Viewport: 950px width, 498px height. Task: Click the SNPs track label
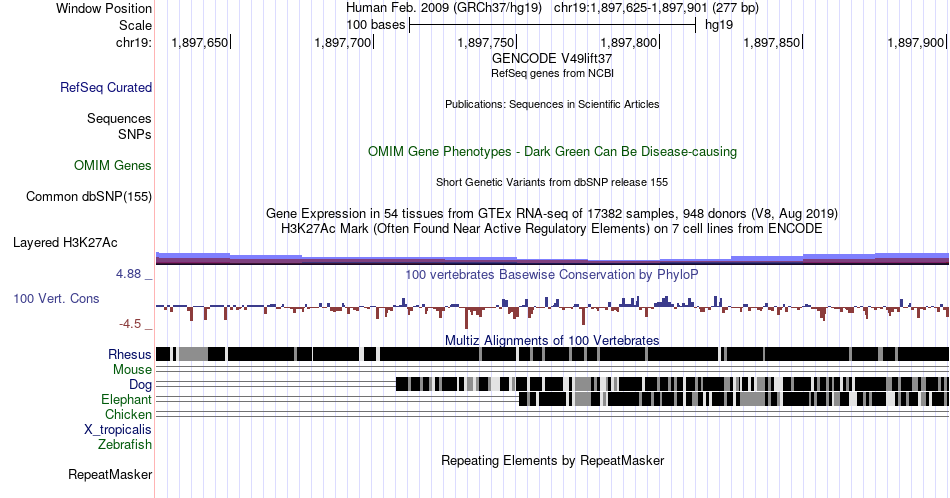(x=135, y=134)
